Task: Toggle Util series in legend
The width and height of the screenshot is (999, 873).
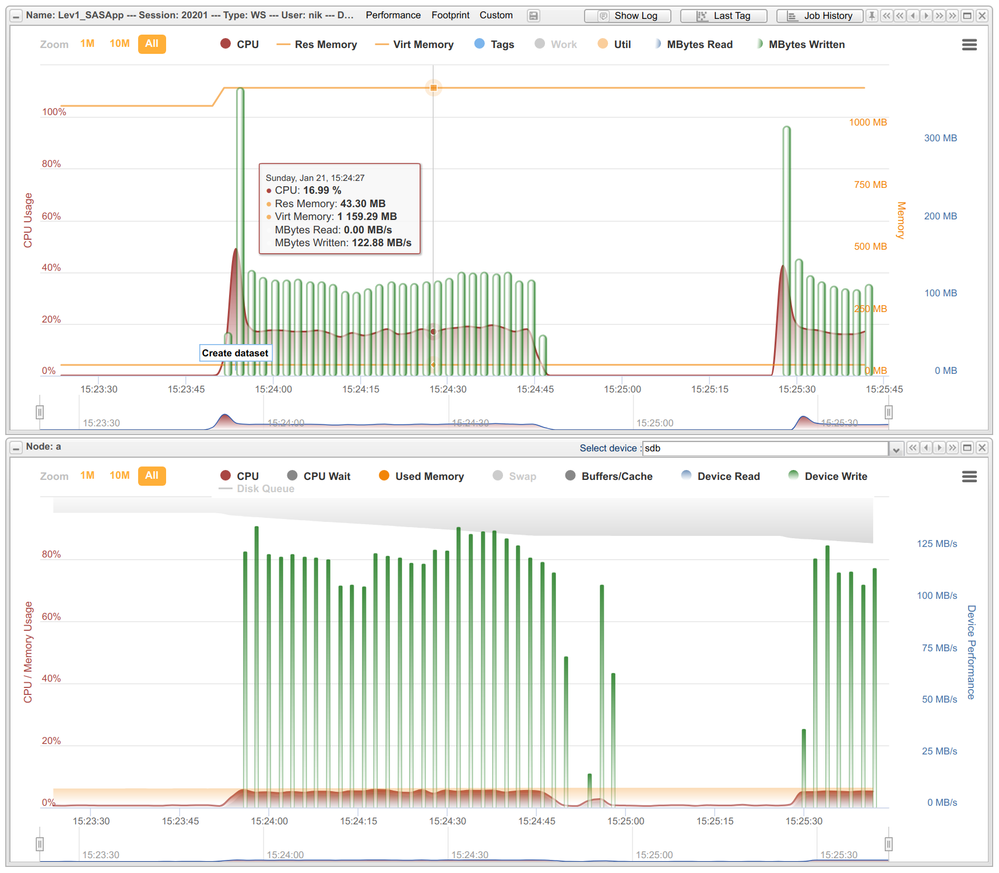Action: [x=614, y=44]
